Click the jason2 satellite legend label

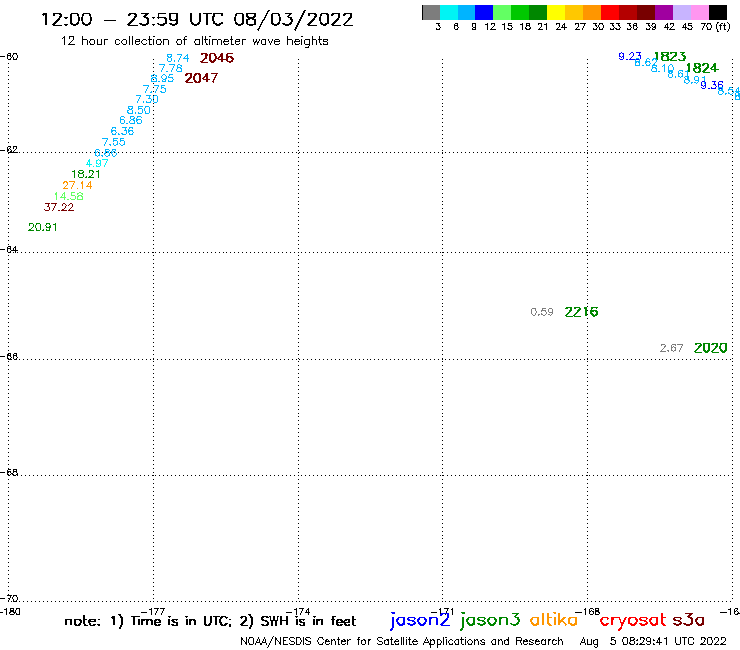coord(420,620)
